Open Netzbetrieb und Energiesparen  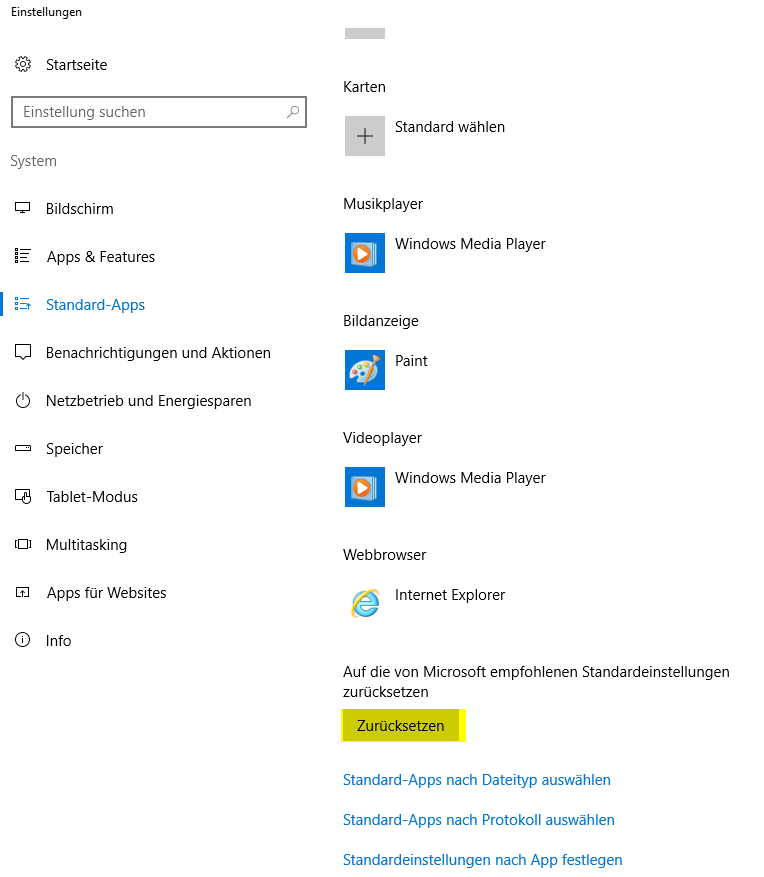[149, 401]
